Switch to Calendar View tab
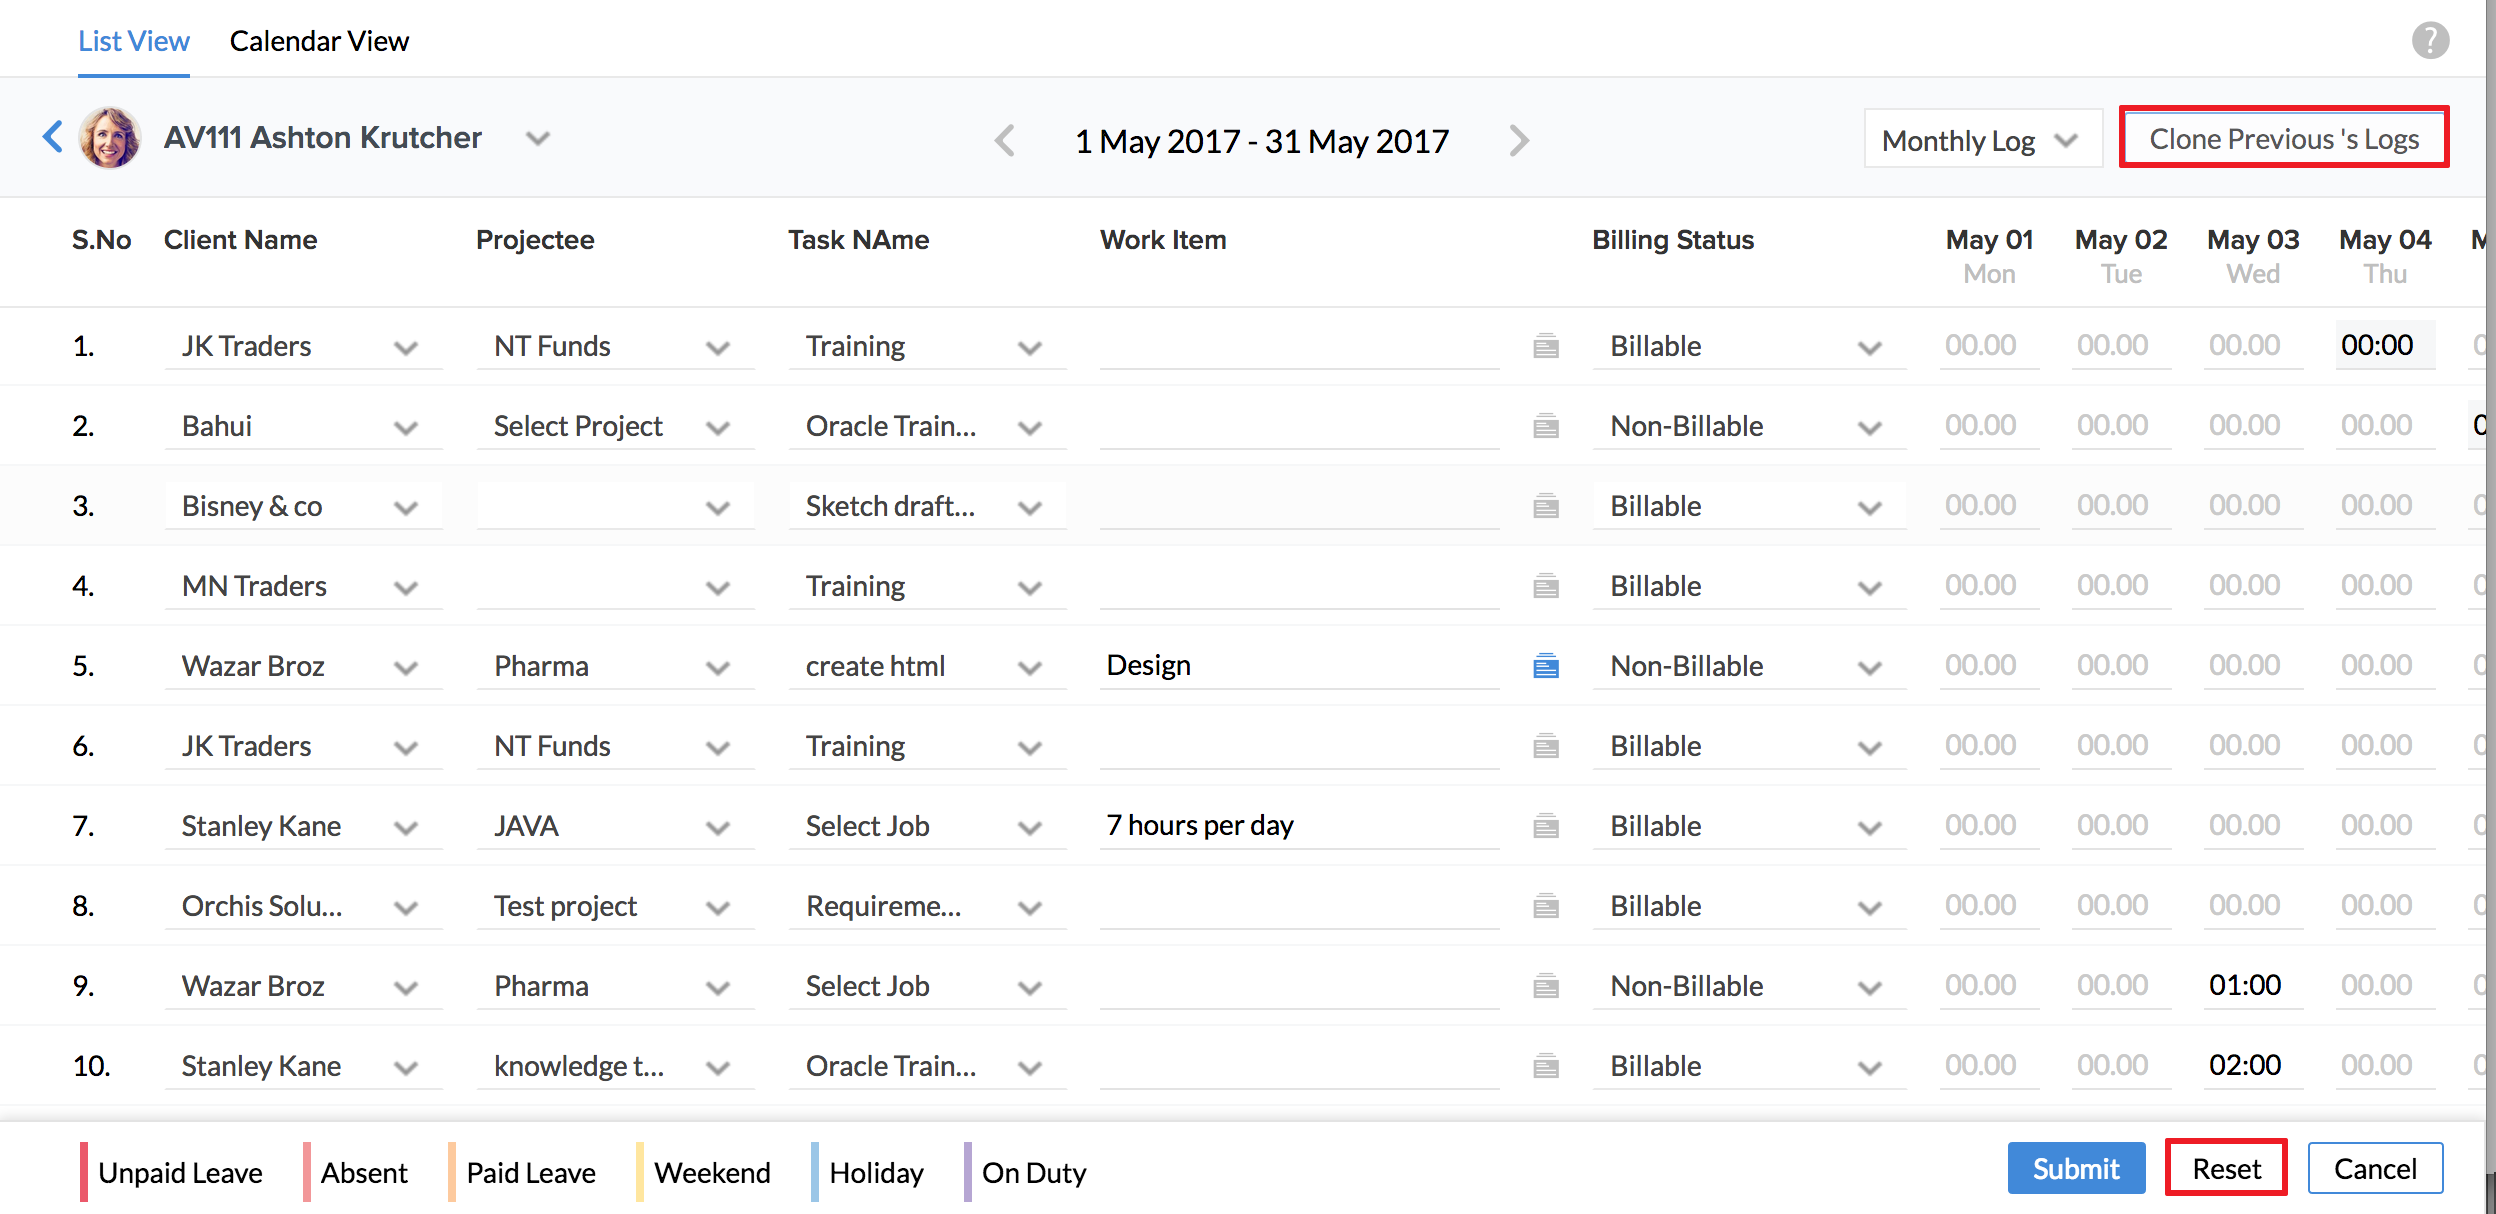The height and width of the screenshot is (1214, 2496). [x=319, y=41]
